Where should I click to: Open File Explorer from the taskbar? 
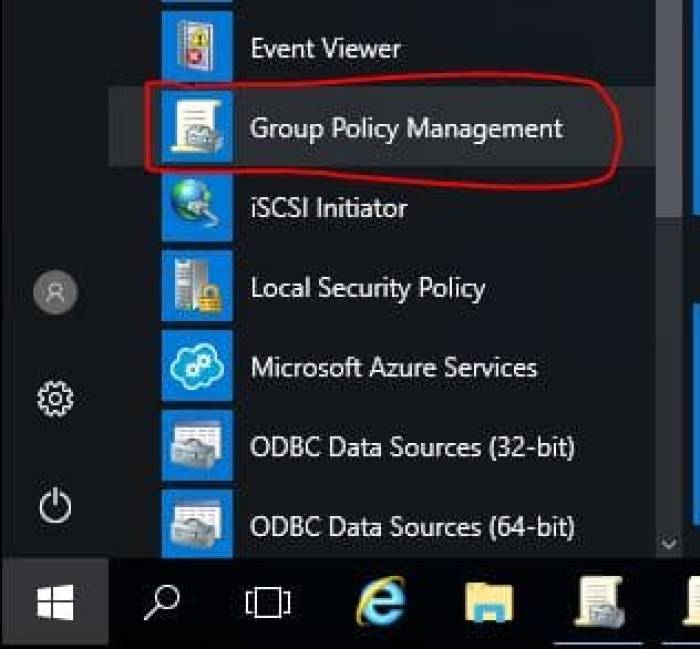pyautogui.click(x=489, y=602)
